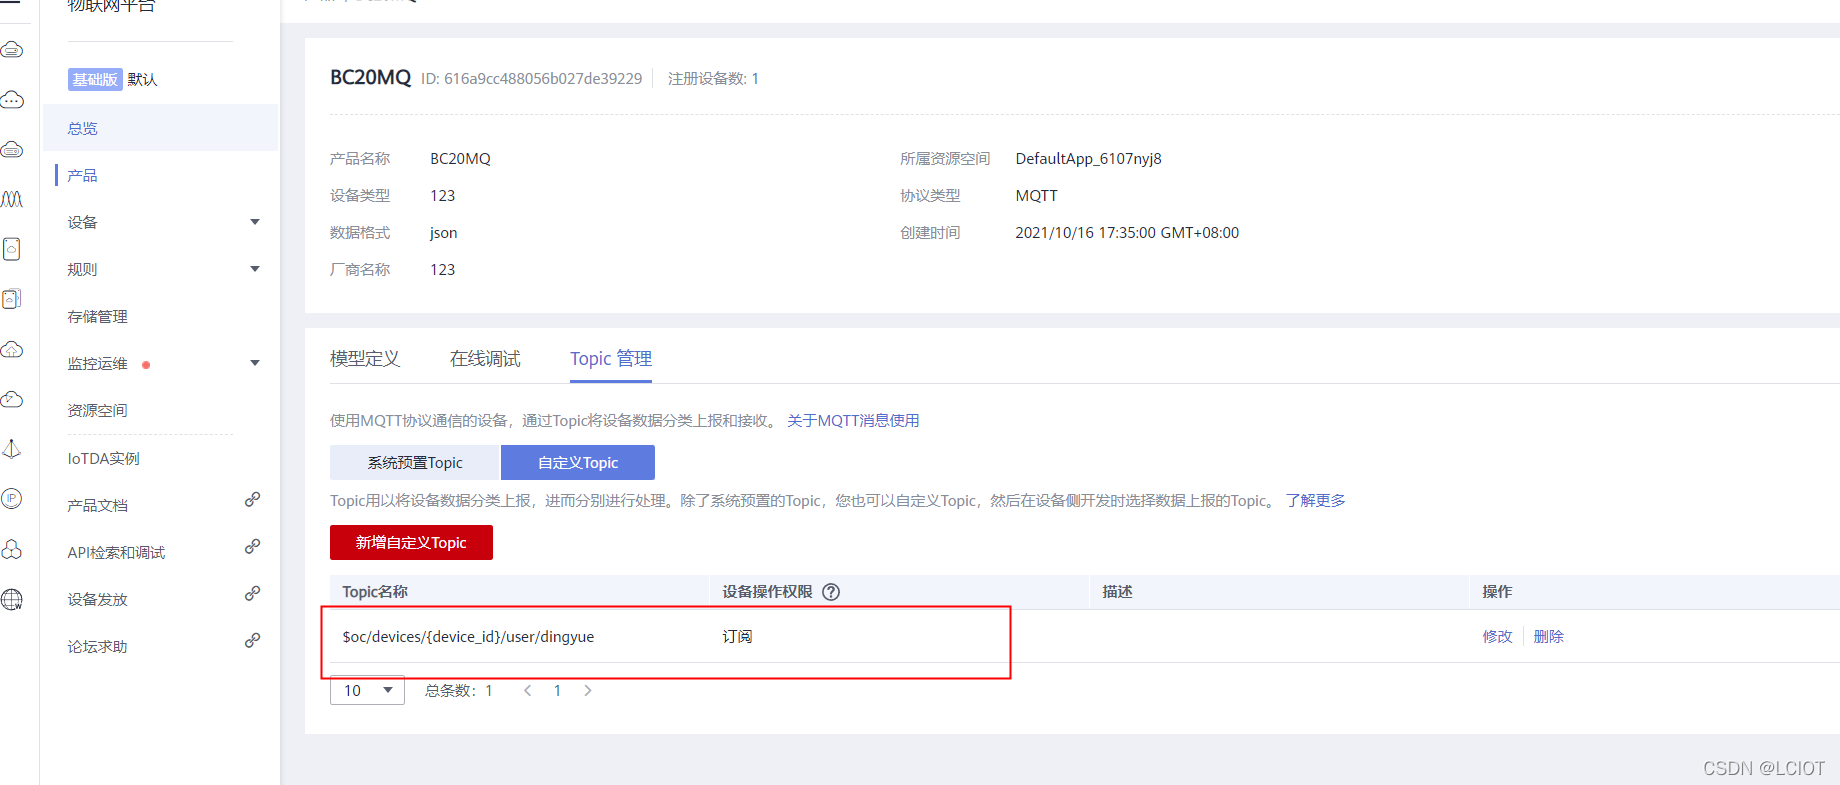Click link icon beside 论坛求助
Screen dimensions: 1840x785
tap(253, 640)
